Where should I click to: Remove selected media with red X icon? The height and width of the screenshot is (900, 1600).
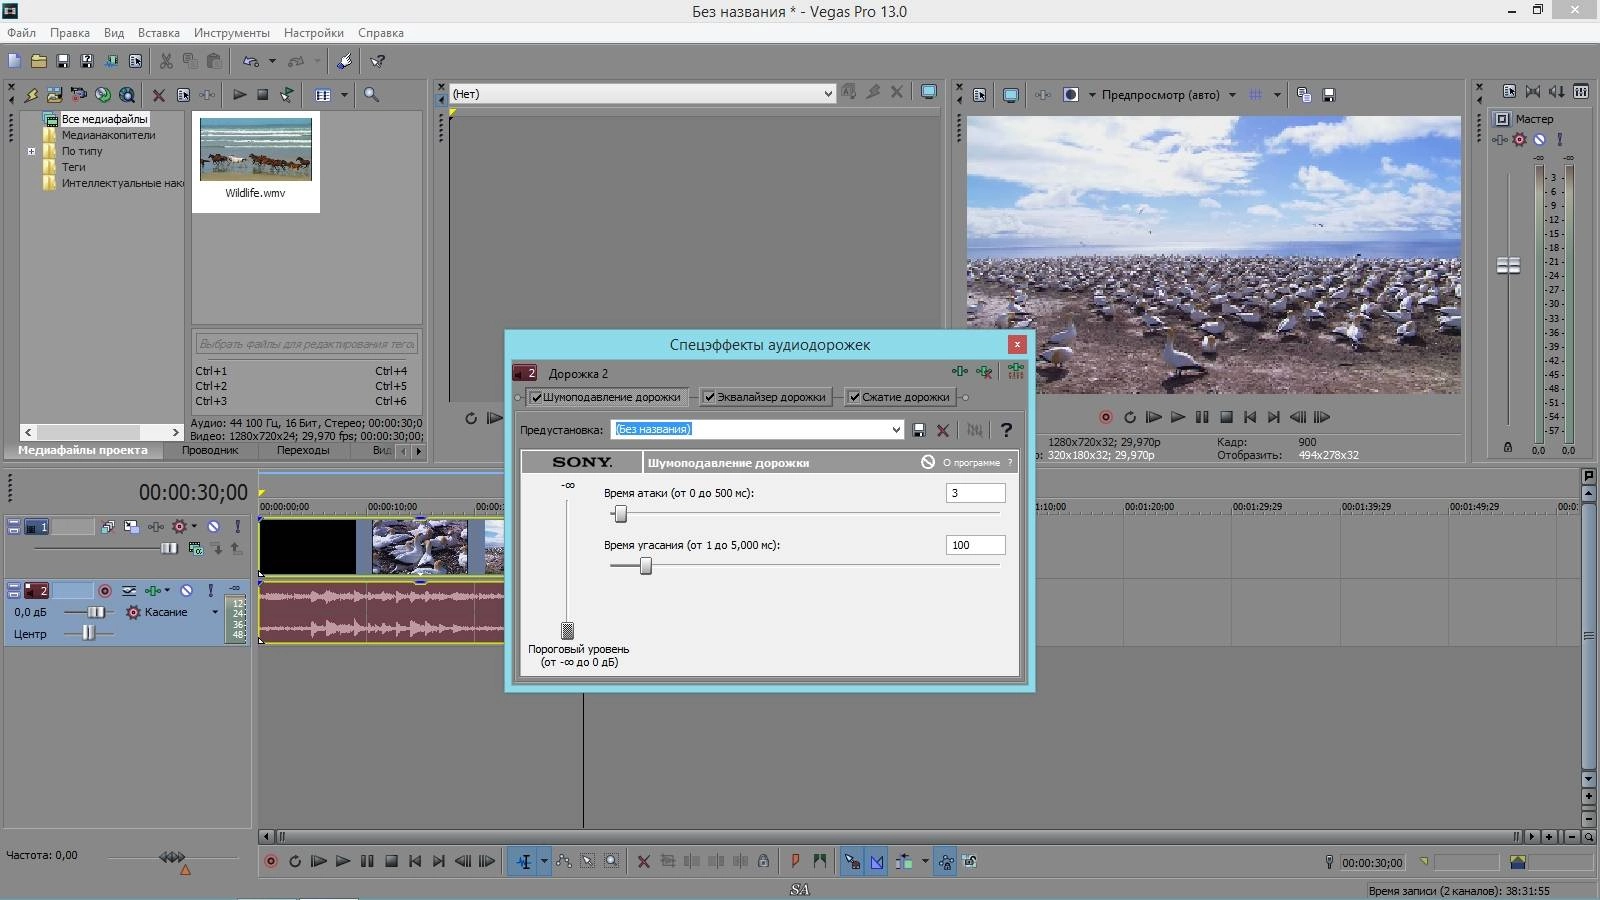(158, 95)
